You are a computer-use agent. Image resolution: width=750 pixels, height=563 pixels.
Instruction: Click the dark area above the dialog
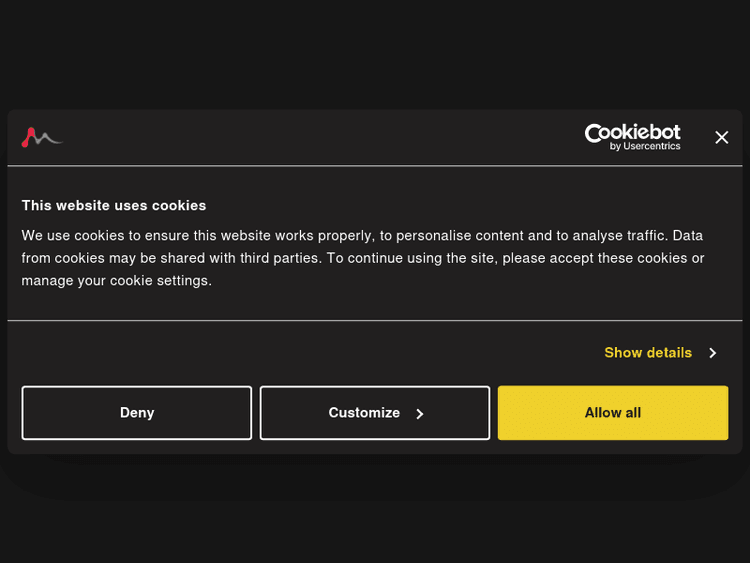[x=375, y=50]
